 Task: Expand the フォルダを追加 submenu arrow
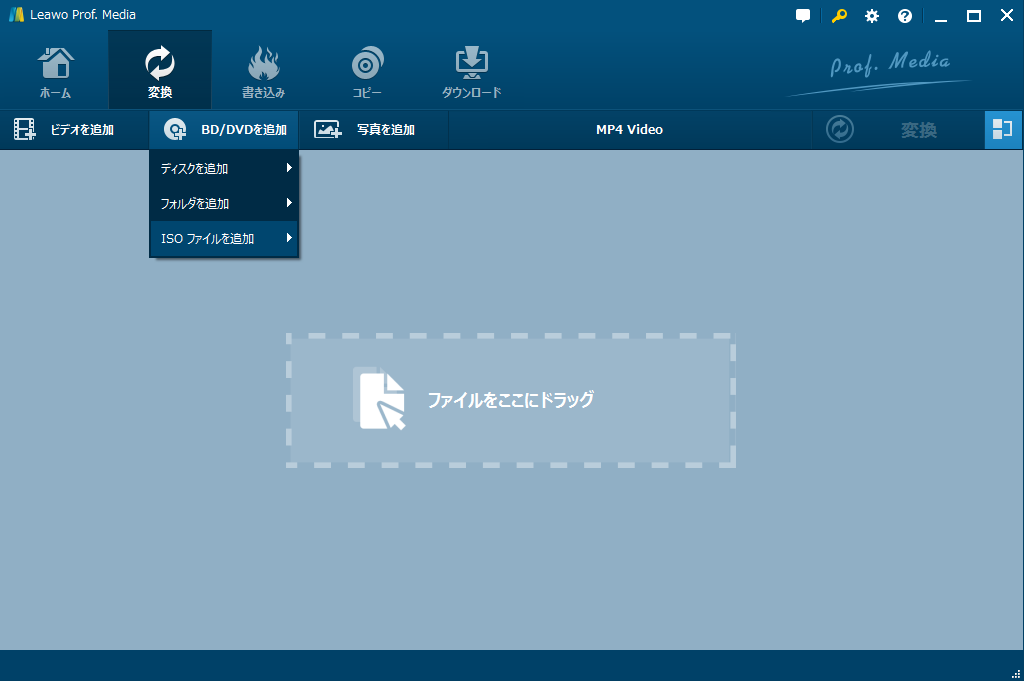[x=291, y=203]
